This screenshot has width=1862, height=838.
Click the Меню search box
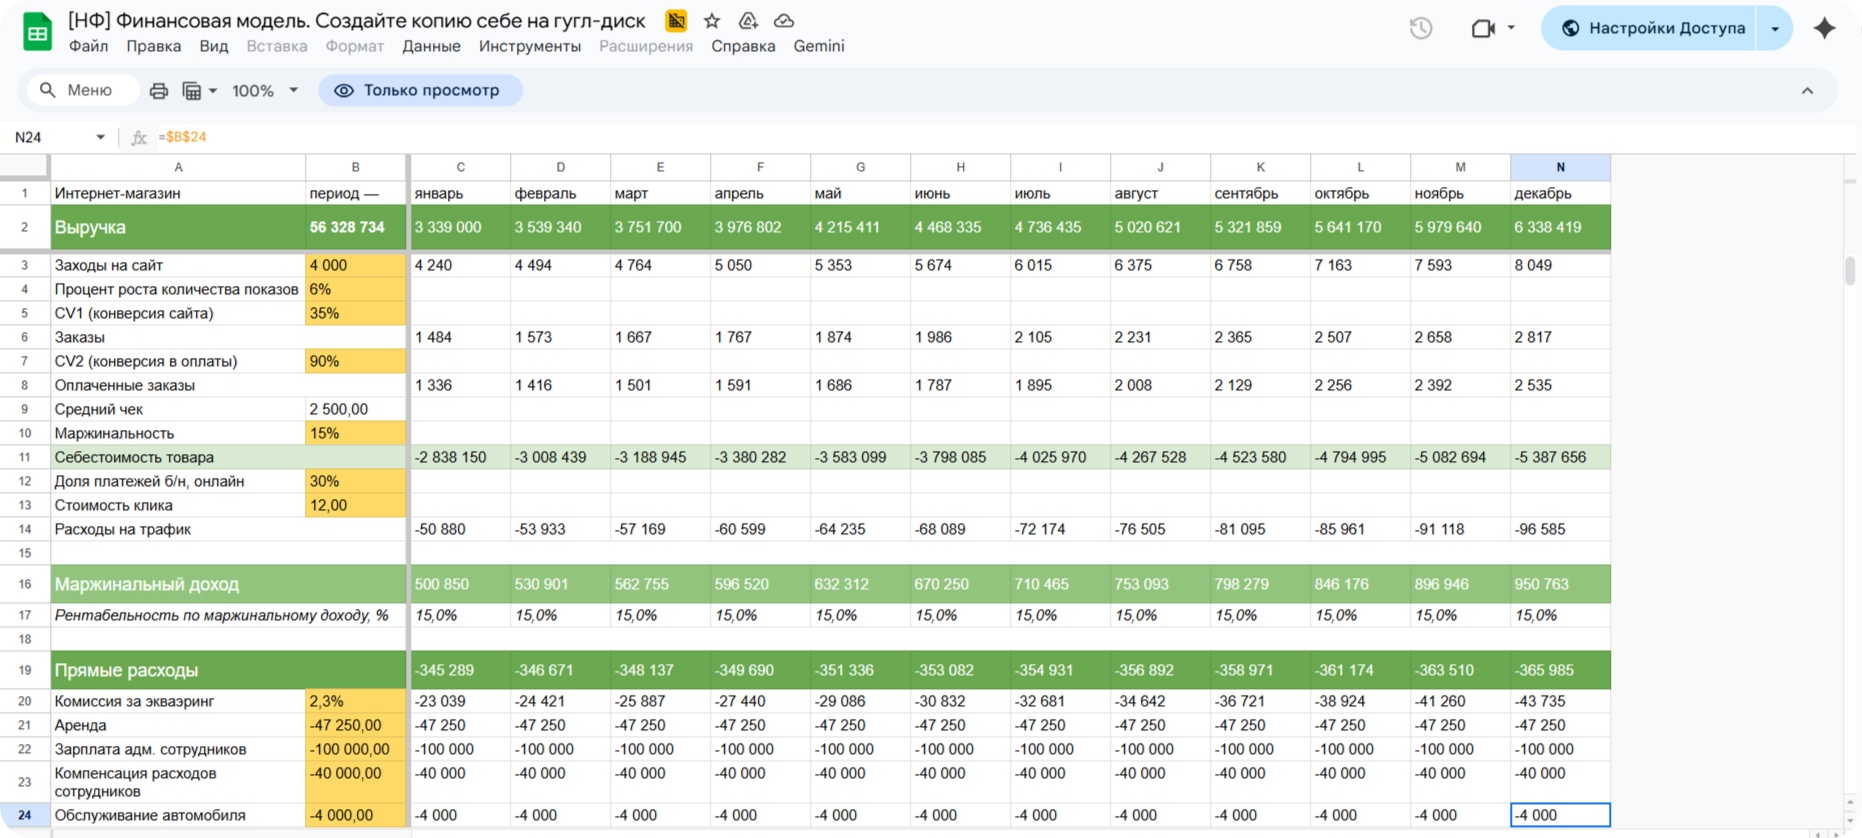click(x=78, y=91)
